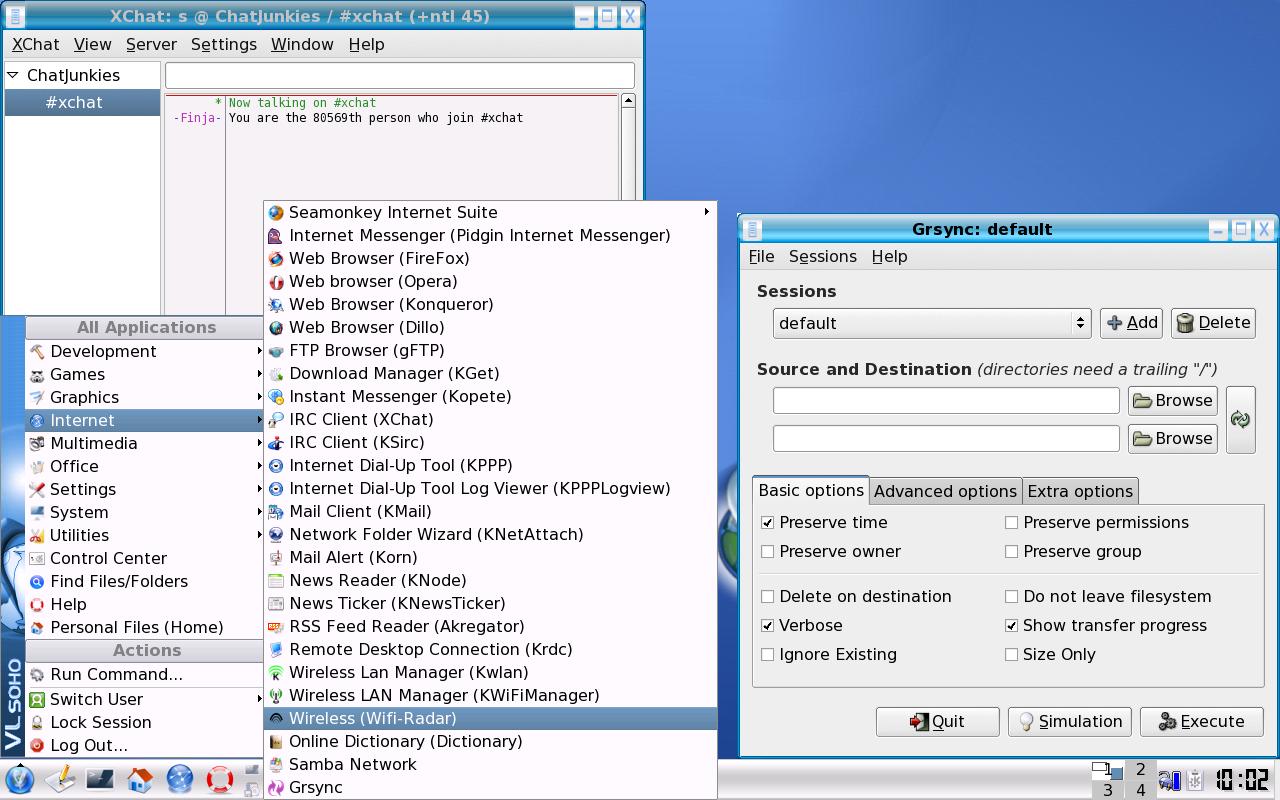Switch to virtual desktop 2 in pager
This screenshot has width=1280, height=800.
1140,769
